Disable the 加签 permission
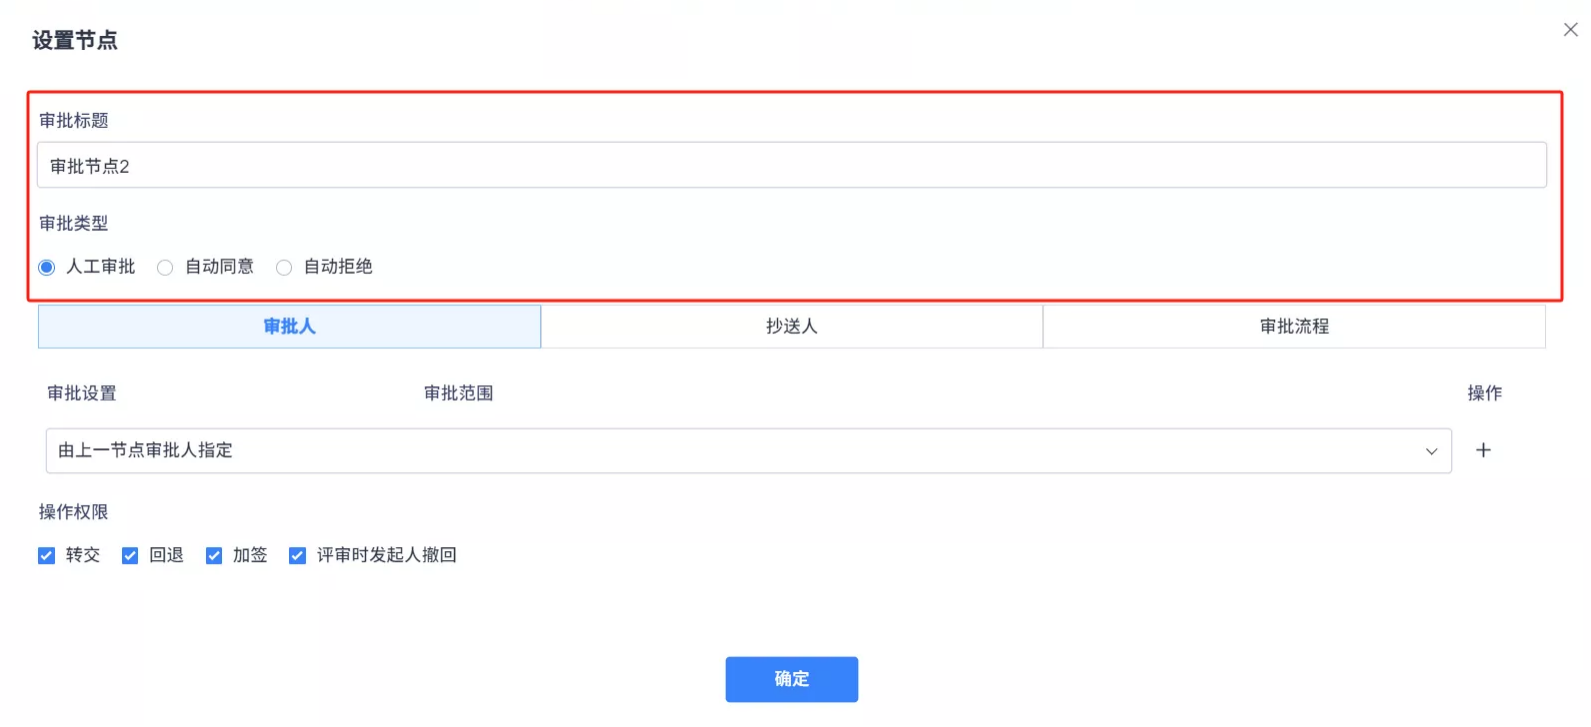Image resolution: width=1591 pixels, height=727 pixels. pos(214,556)
